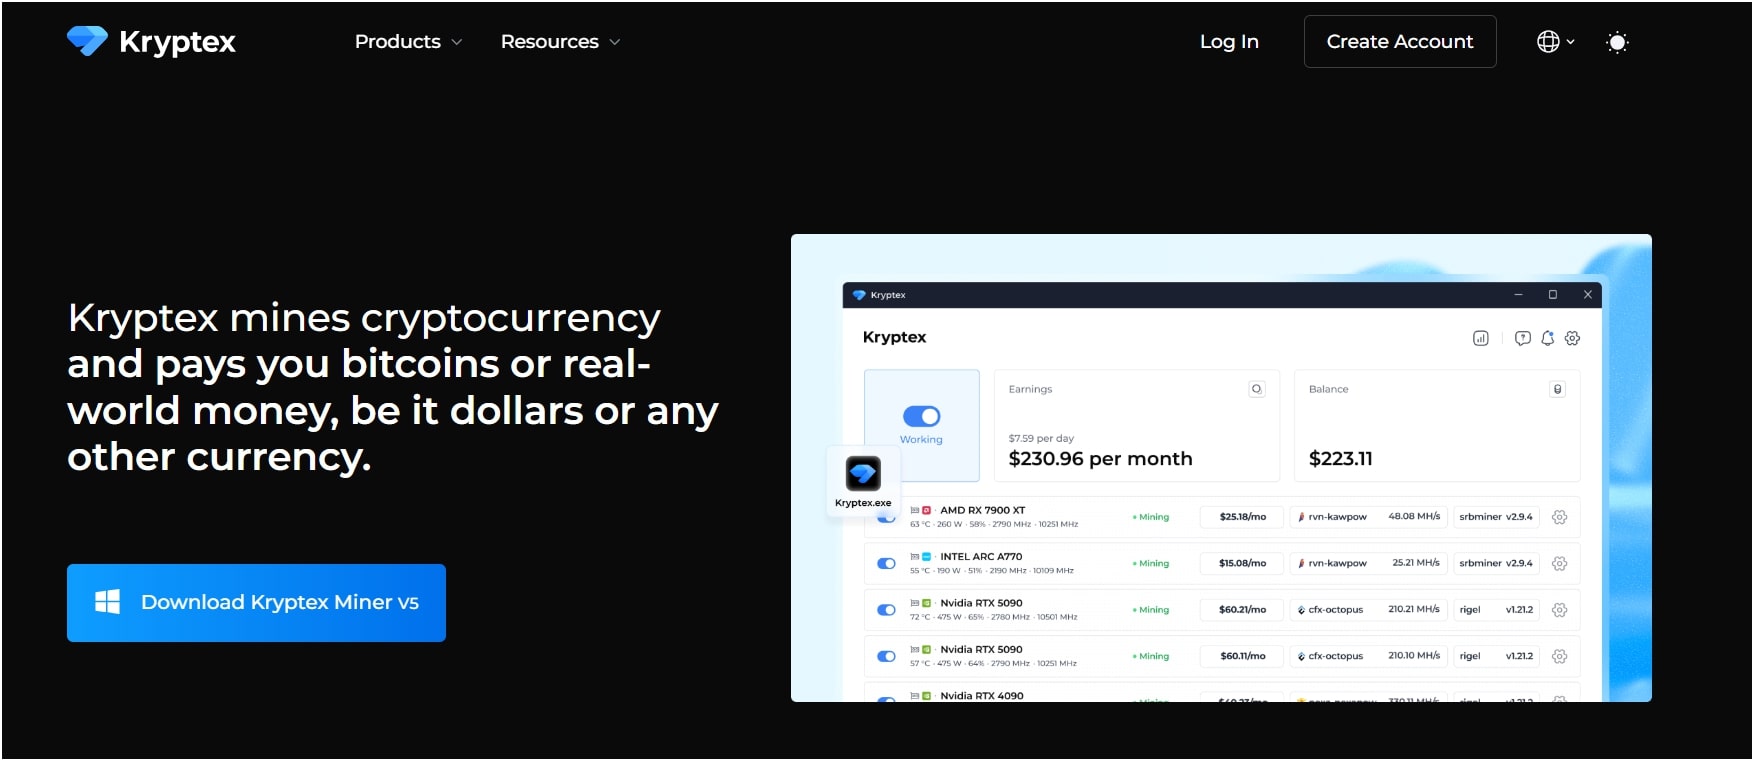
Task: Toggle the INTEL ARC A770 mining switch
Action: 886,563
